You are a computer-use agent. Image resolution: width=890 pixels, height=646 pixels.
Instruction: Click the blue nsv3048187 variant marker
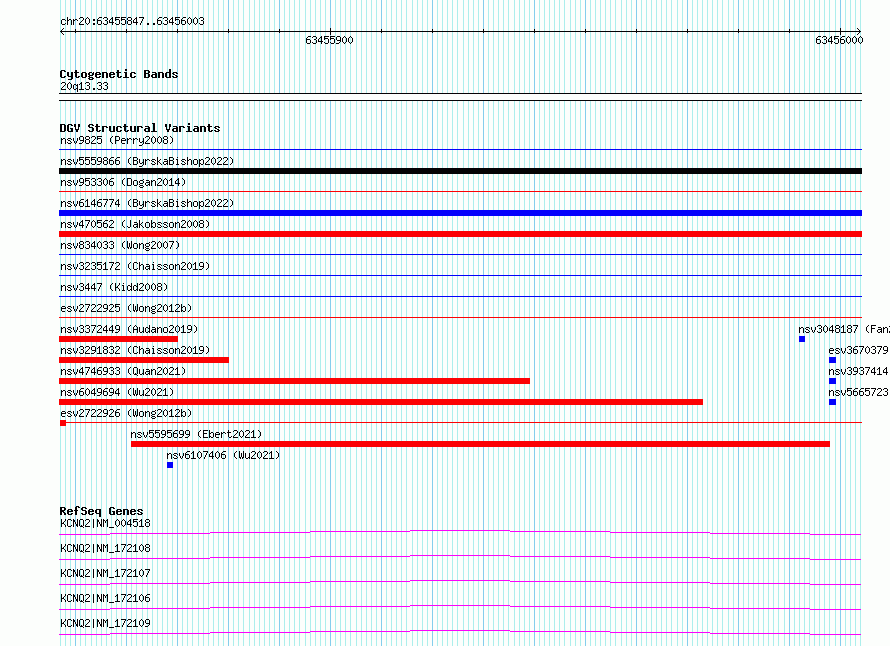coord(802,339)
